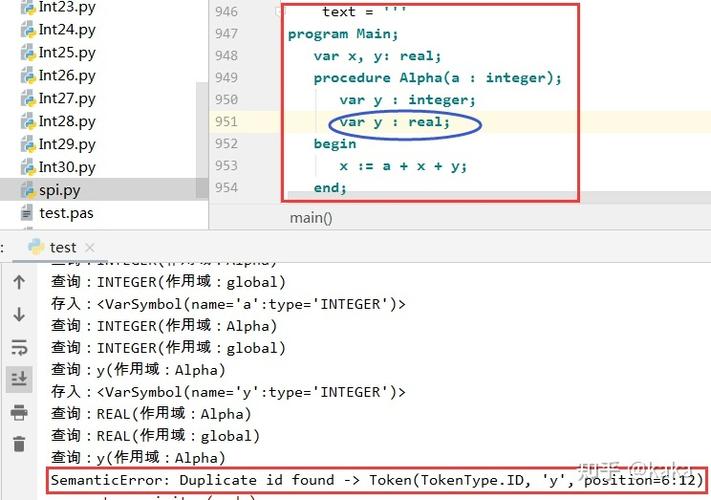
Task: Click Python file icon of spi.py
Action: [x=28, y=190]
